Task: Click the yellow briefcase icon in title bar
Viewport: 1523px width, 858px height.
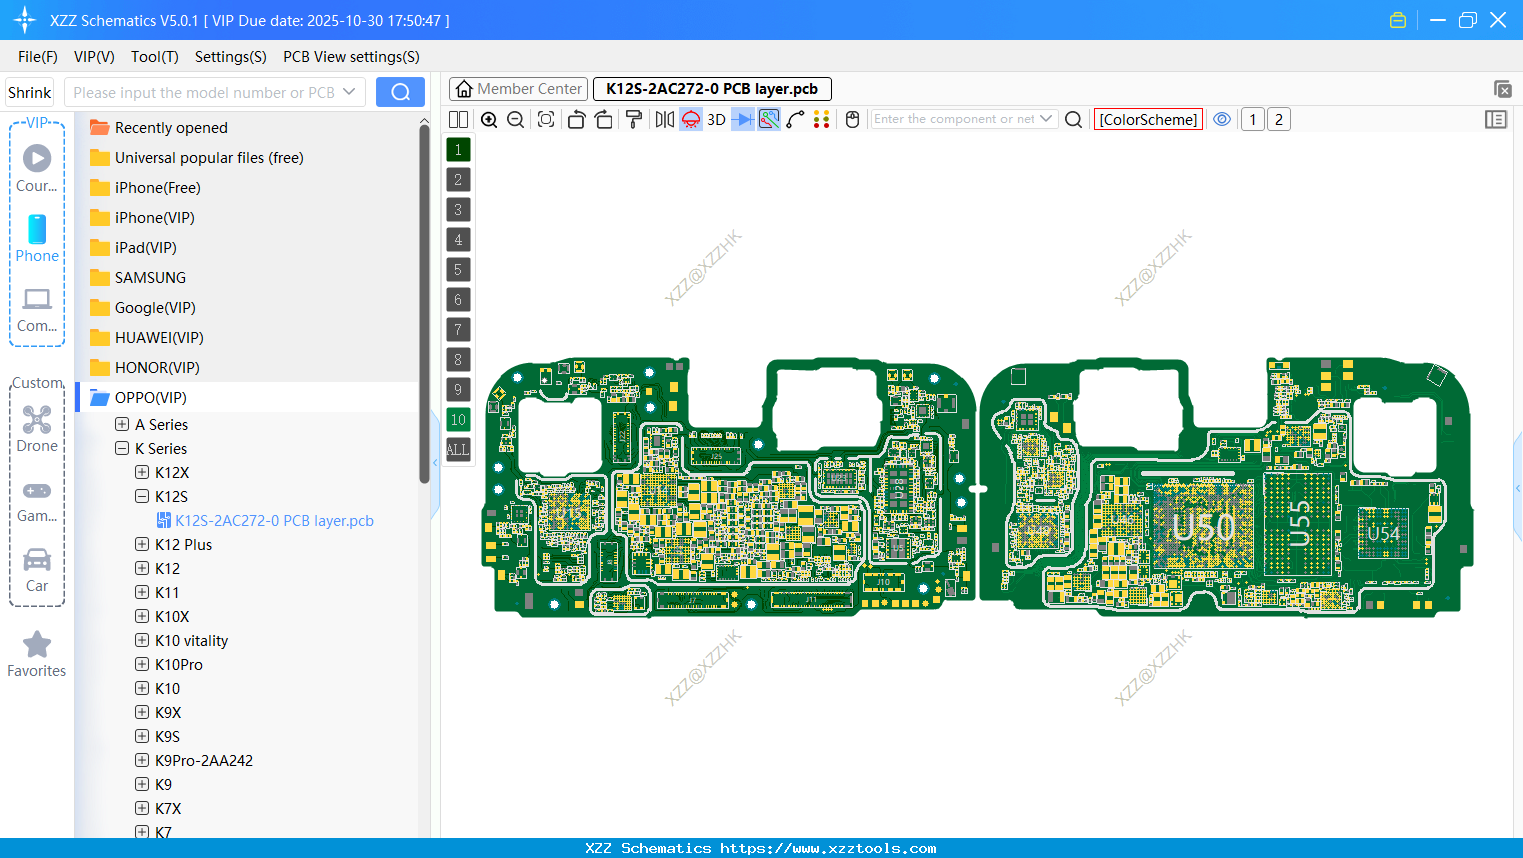Action: (1398, 20)
